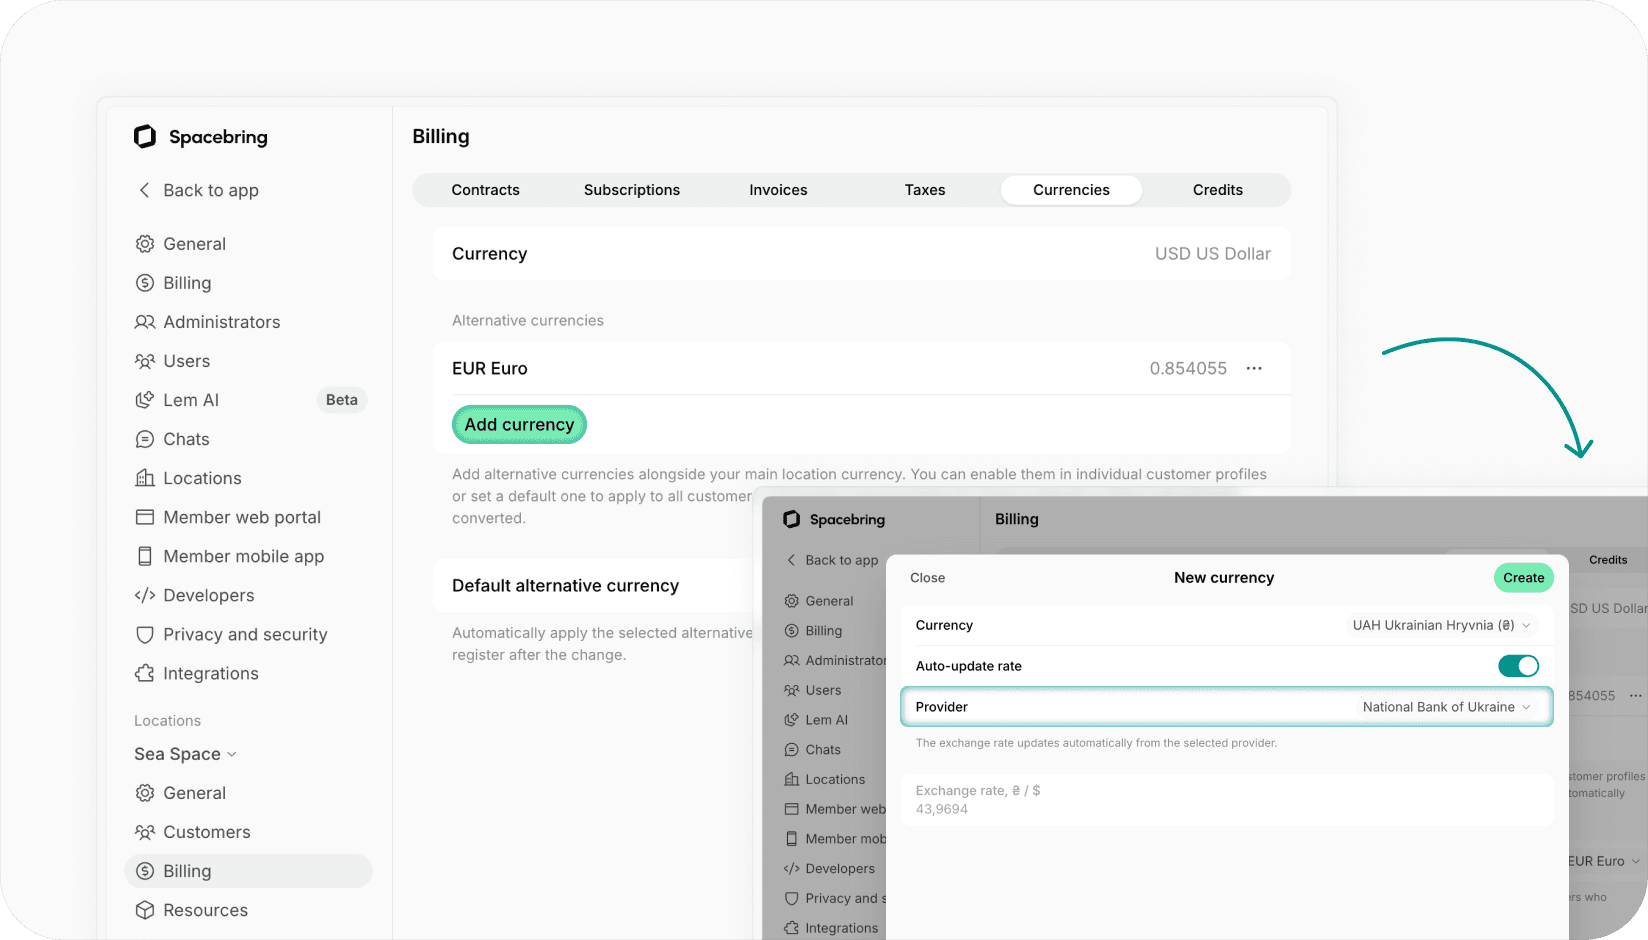Open the three-dot menu for EUR Euro
This screenshot has height=940, width=1648.
(x=1254, y=368)
